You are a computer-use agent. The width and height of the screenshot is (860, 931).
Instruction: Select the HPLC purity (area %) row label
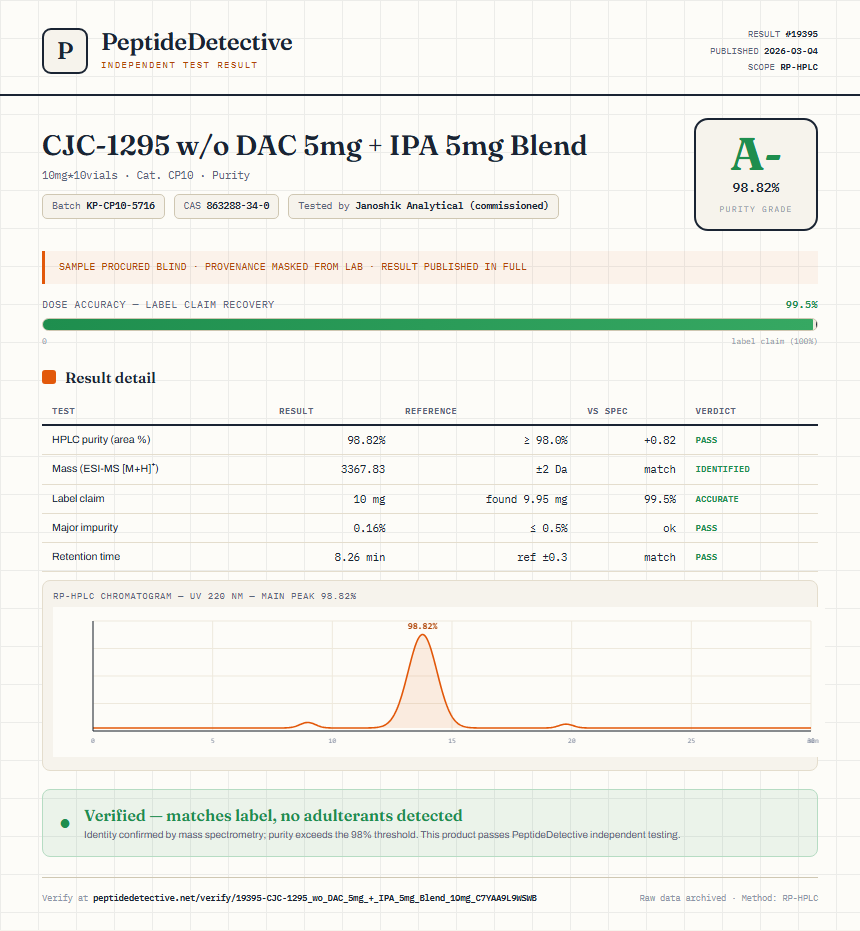tap(101, 439)
